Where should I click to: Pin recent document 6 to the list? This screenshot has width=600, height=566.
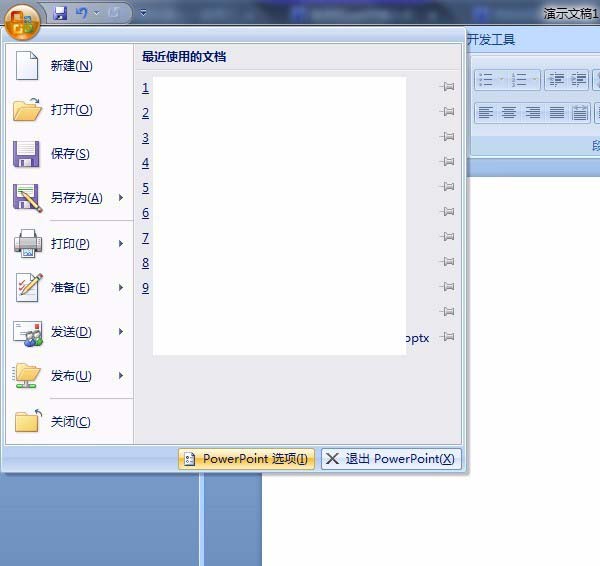point(447,212)
